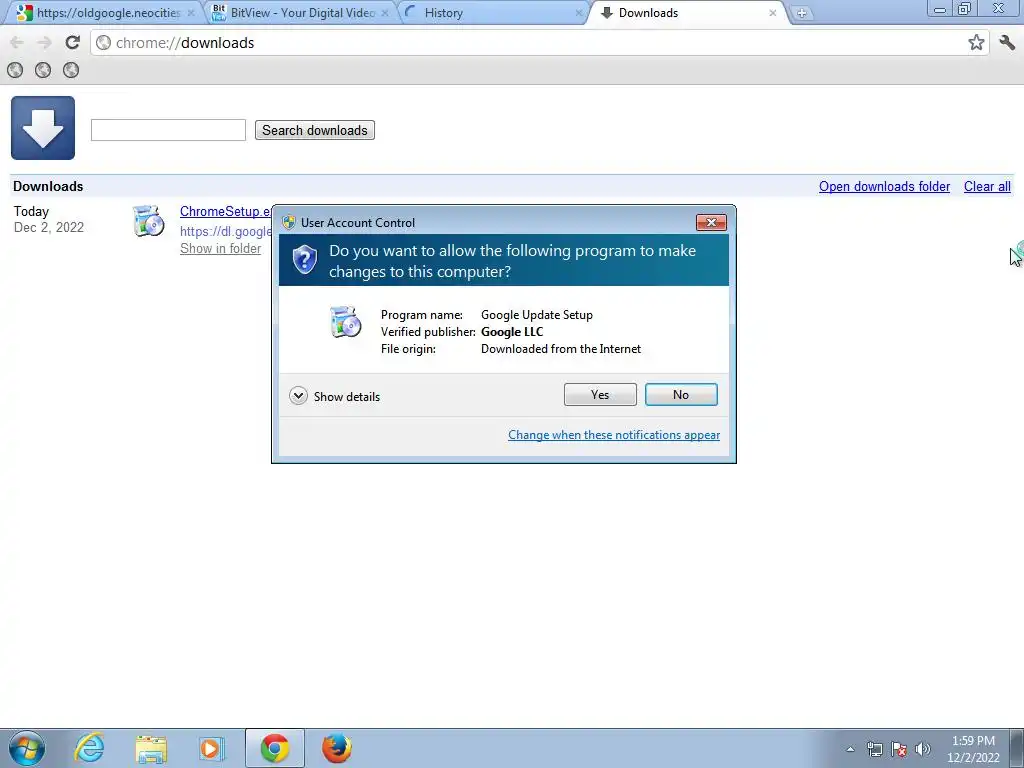Click Show in folder link

coord(221,249)
